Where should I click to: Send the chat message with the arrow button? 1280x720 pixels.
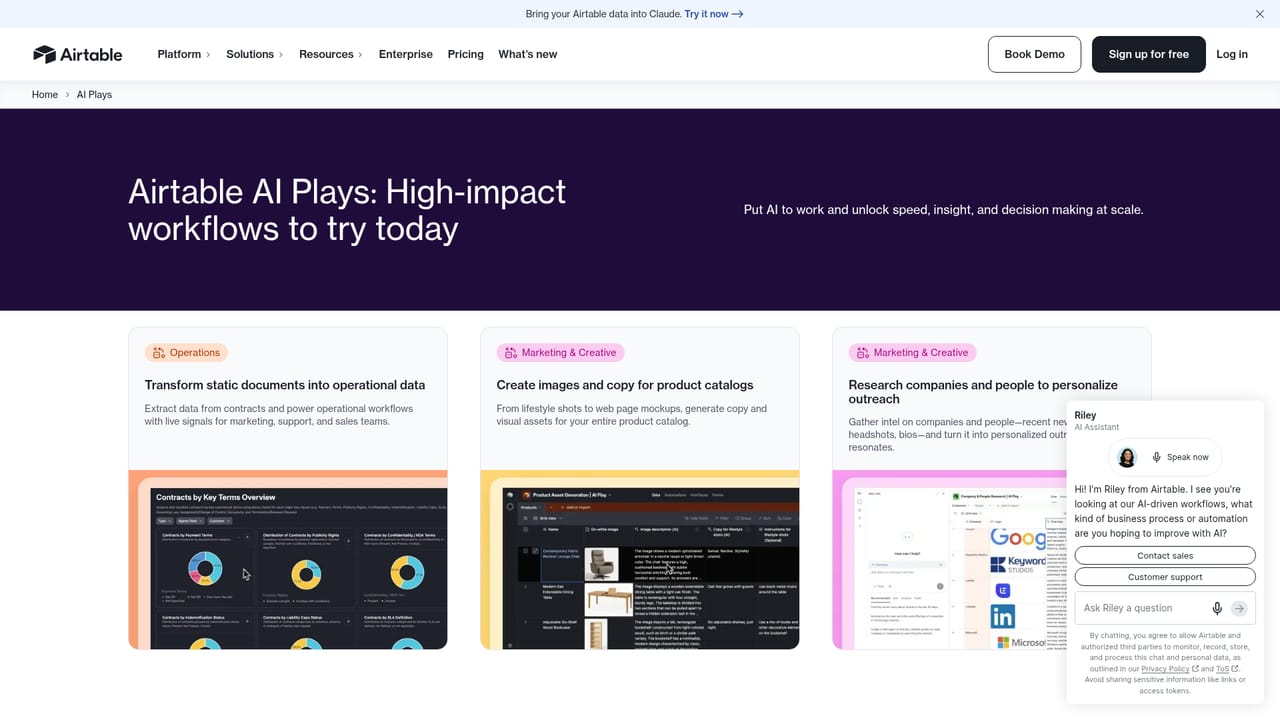point(1239,608)
